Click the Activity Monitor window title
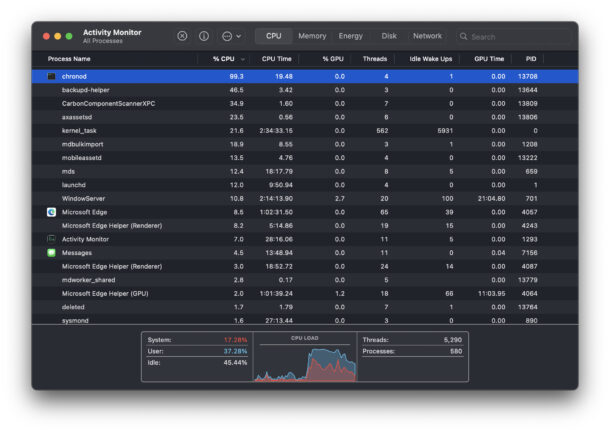This screenshot has height=432, width=610. tap(112, 32)
